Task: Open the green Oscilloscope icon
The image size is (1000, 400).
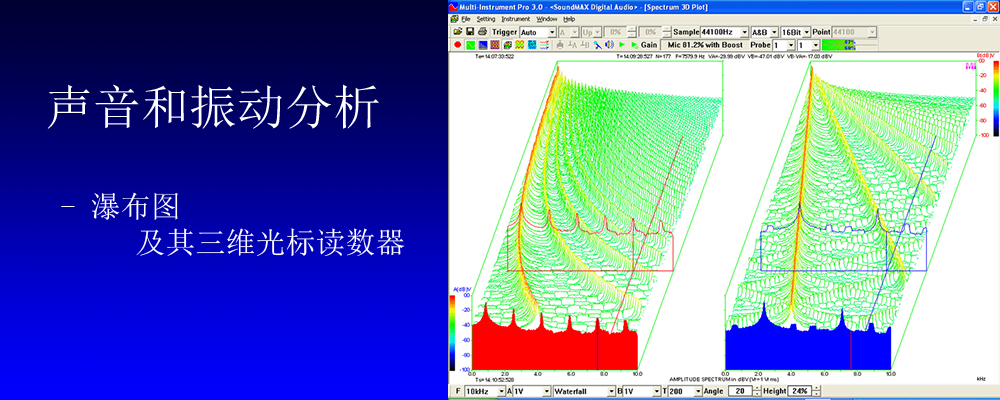Action: (470, 45)
